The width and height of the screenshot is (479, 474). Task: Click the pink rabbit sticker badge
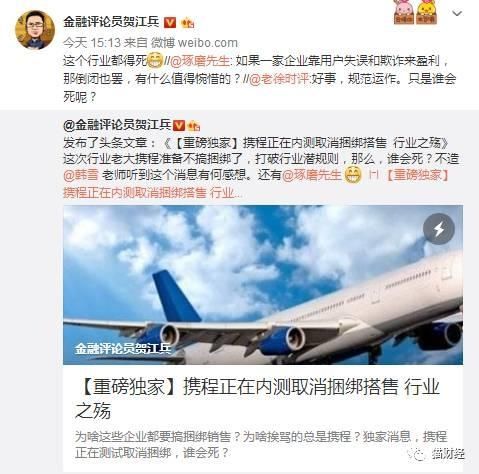(x=404, y=12)
